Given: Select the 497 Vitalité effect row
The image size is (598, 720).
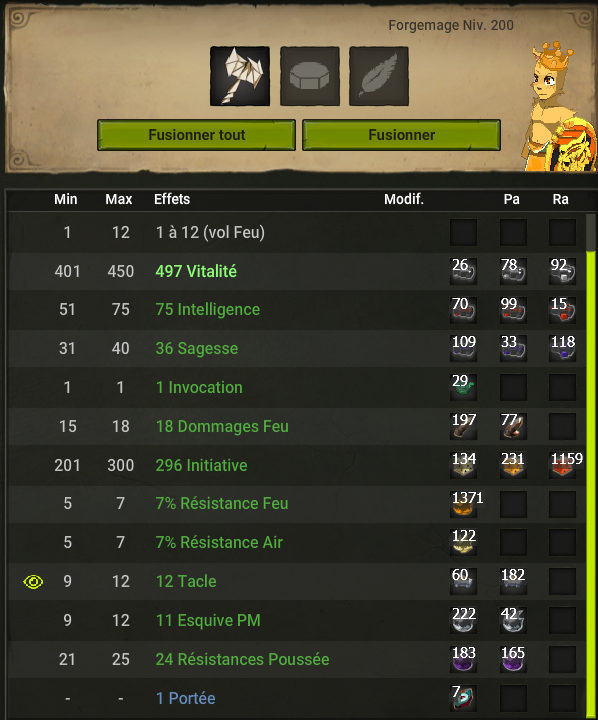Looking at the screenshot, I should 296,271.
